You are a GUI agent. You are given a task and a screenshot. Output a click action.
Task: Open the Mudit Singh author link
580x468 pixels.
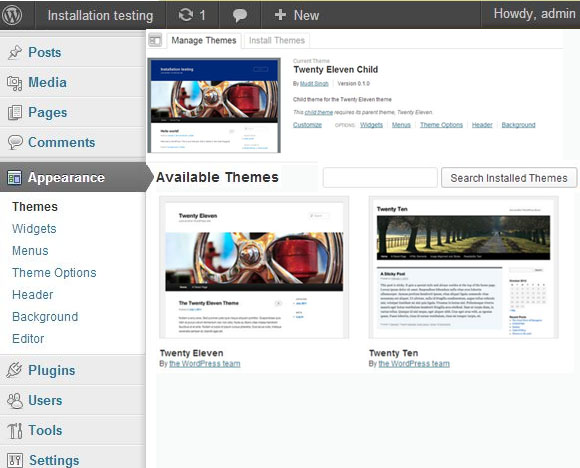point(314,84)
